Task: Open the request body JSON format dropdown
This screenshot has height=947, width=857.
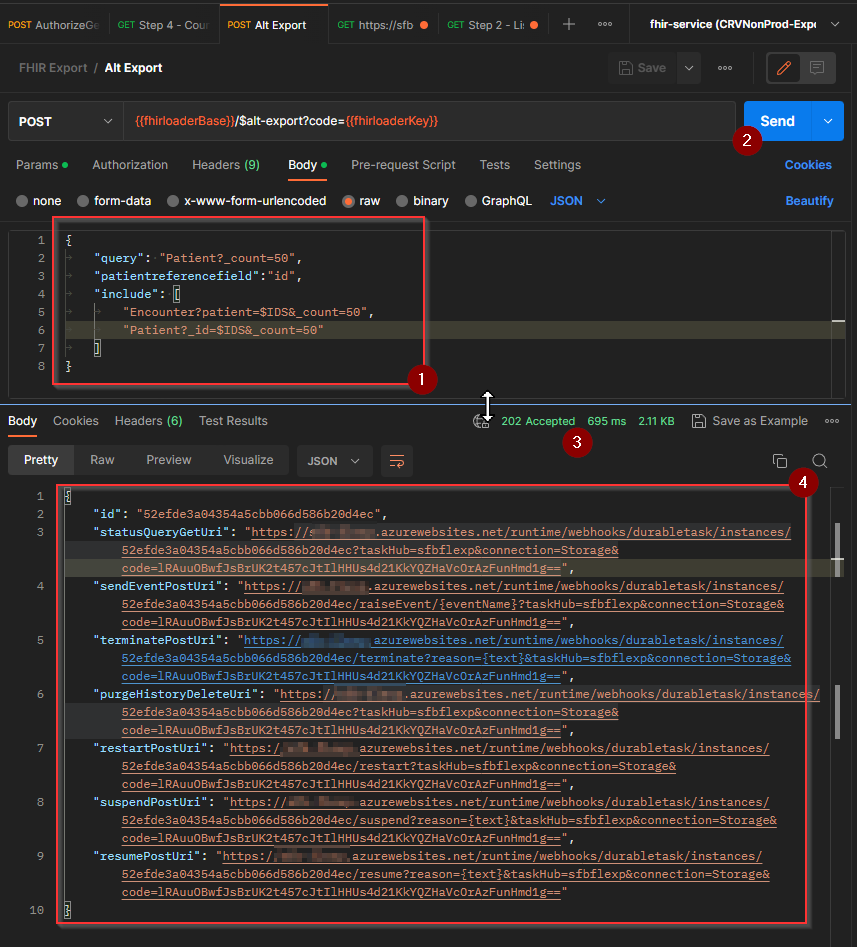Action: click(577, 201)
